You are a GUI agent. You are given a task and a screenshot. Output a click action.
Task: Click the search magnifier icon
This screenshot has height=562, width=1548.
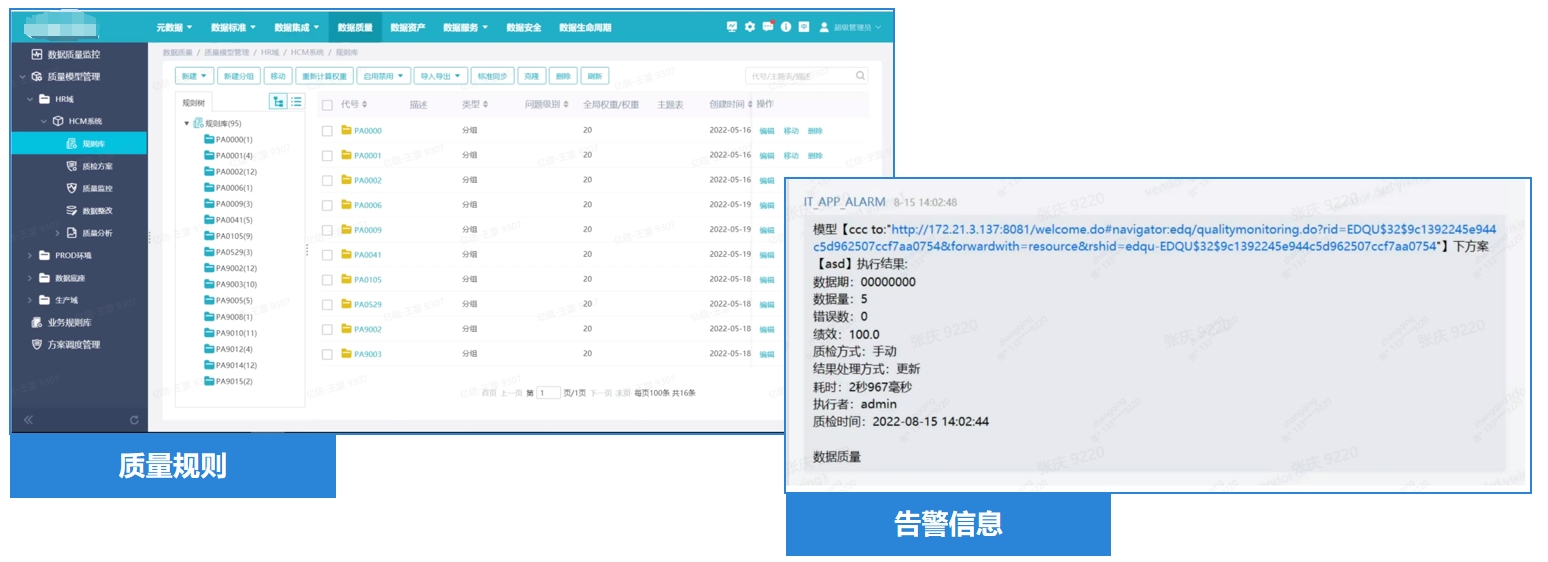[860, 76]
